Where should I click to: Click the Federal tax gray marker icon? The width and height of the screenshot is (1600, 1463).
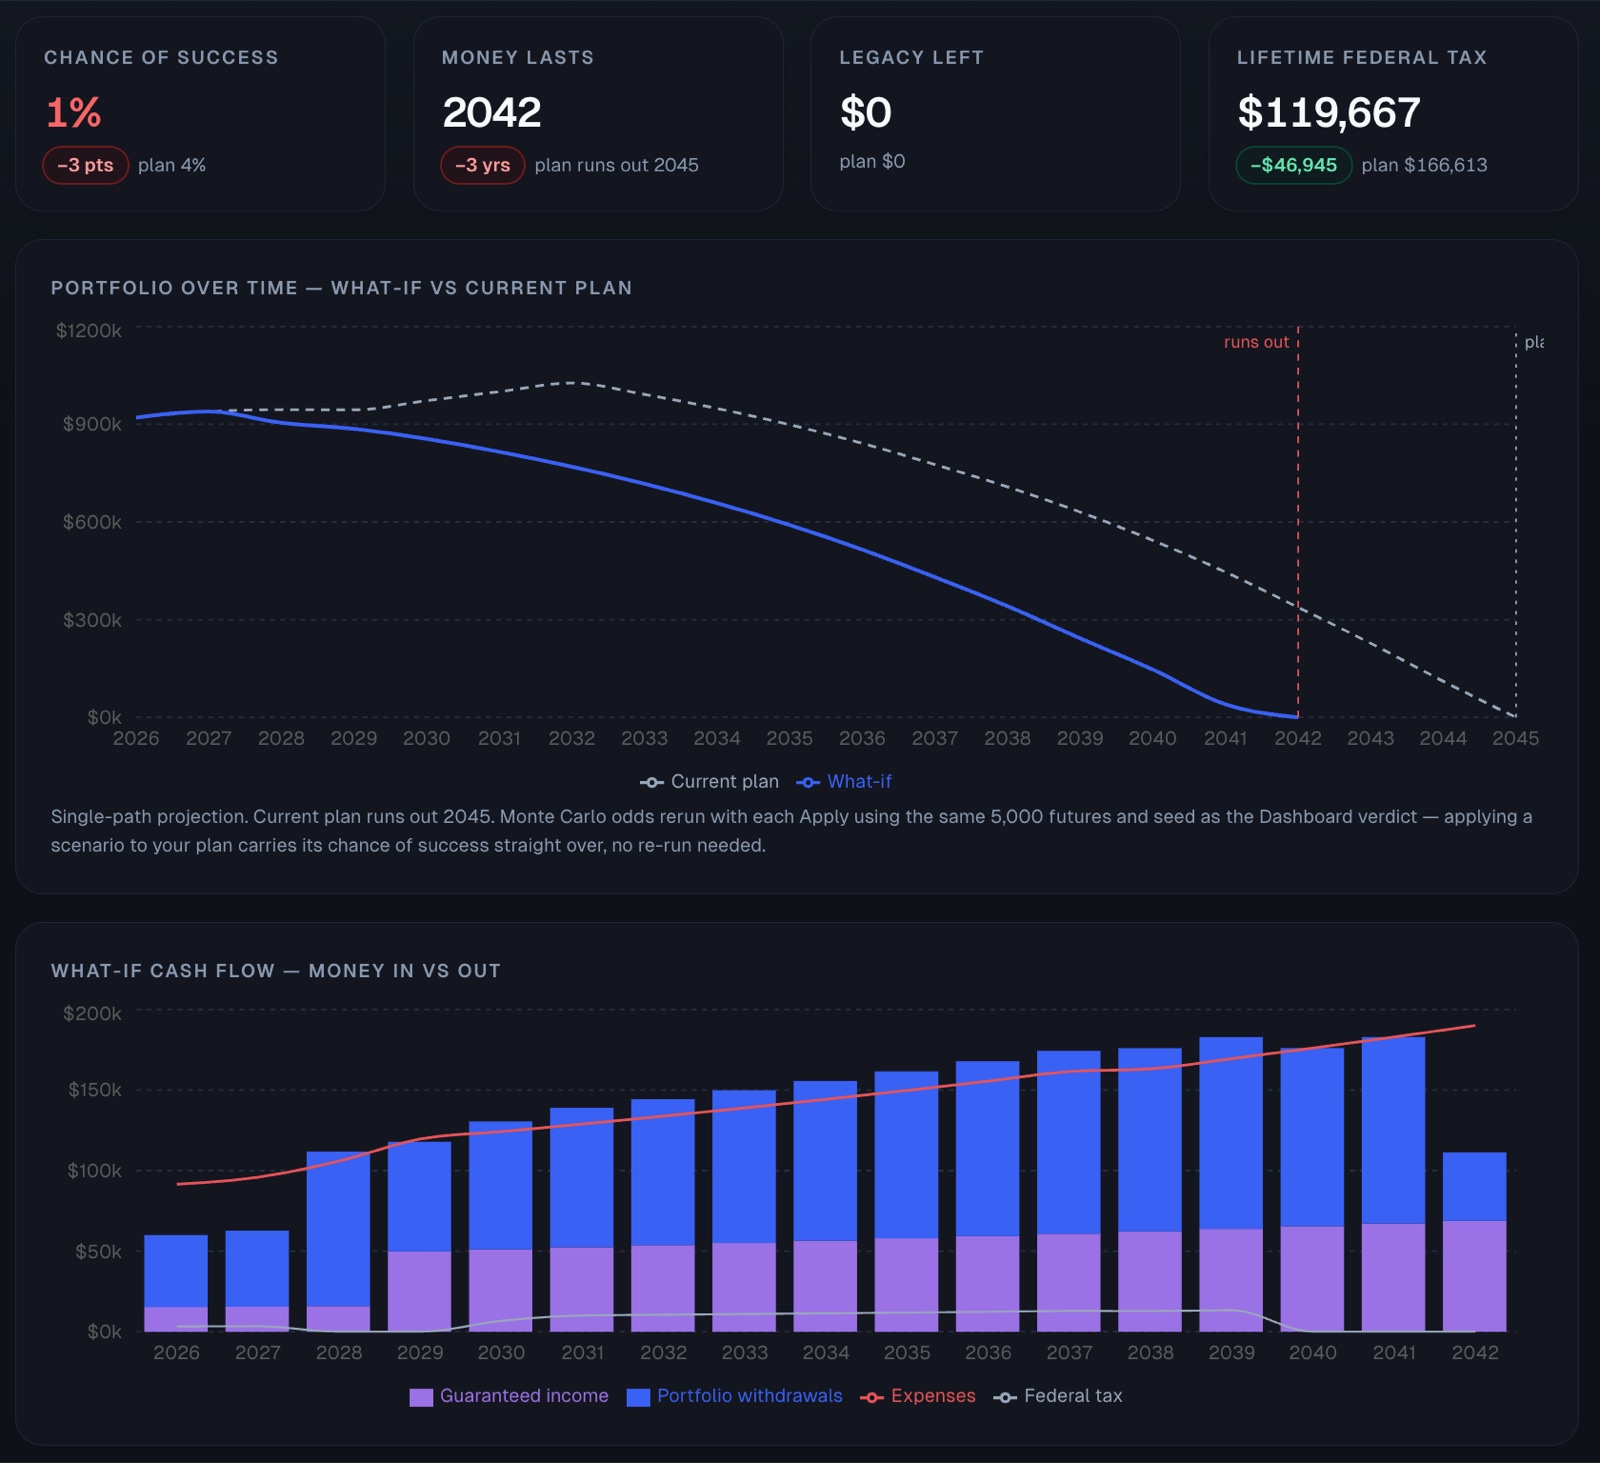[1005, 1397]
